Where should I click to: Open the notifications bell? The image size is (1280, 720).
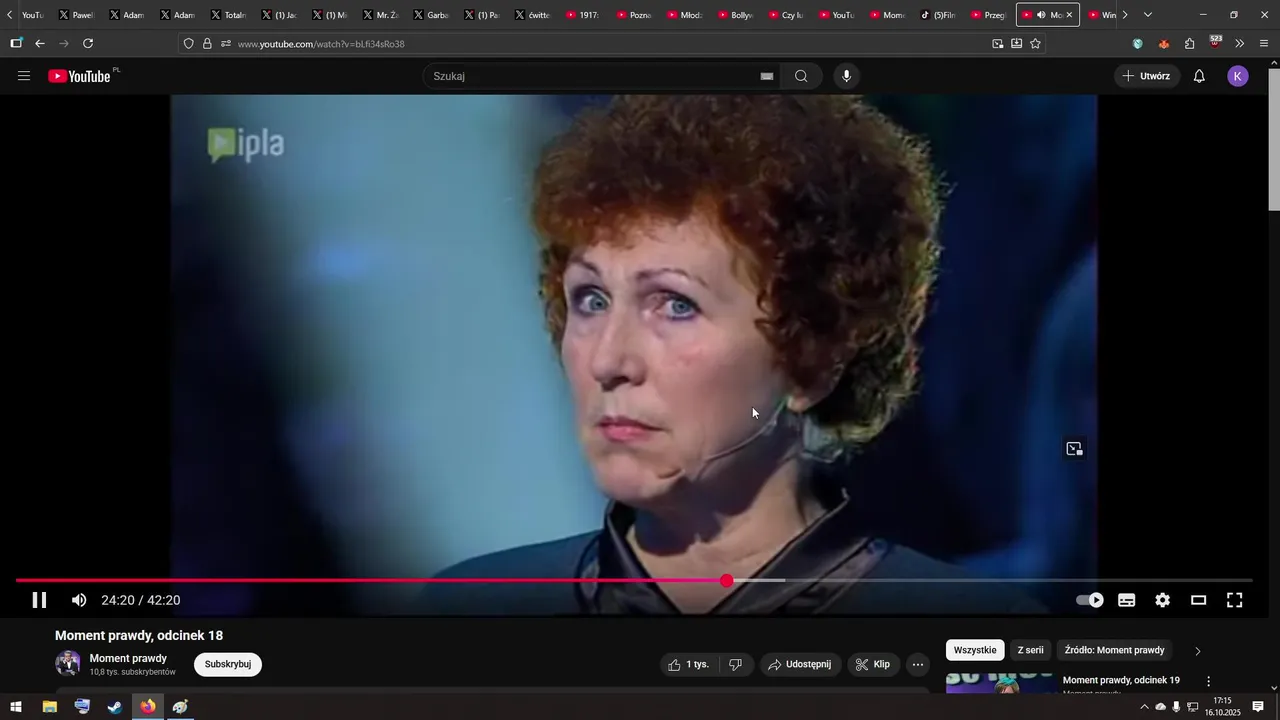(x=1199, y=76)
